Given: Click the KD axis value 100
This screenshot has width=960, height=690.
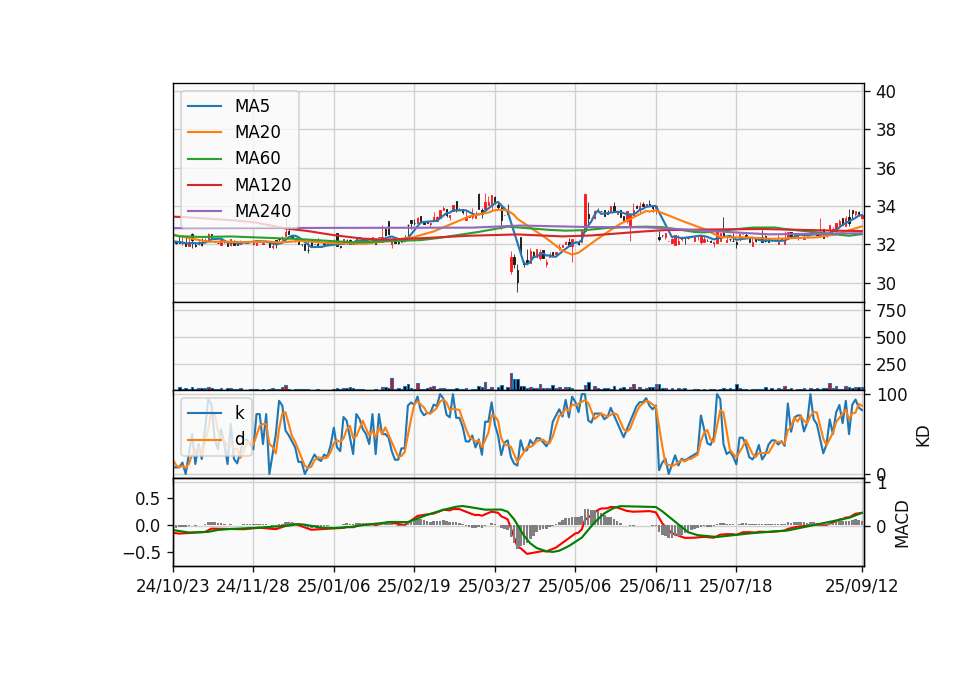Looking at the screenshot, I should pos(891,395).
